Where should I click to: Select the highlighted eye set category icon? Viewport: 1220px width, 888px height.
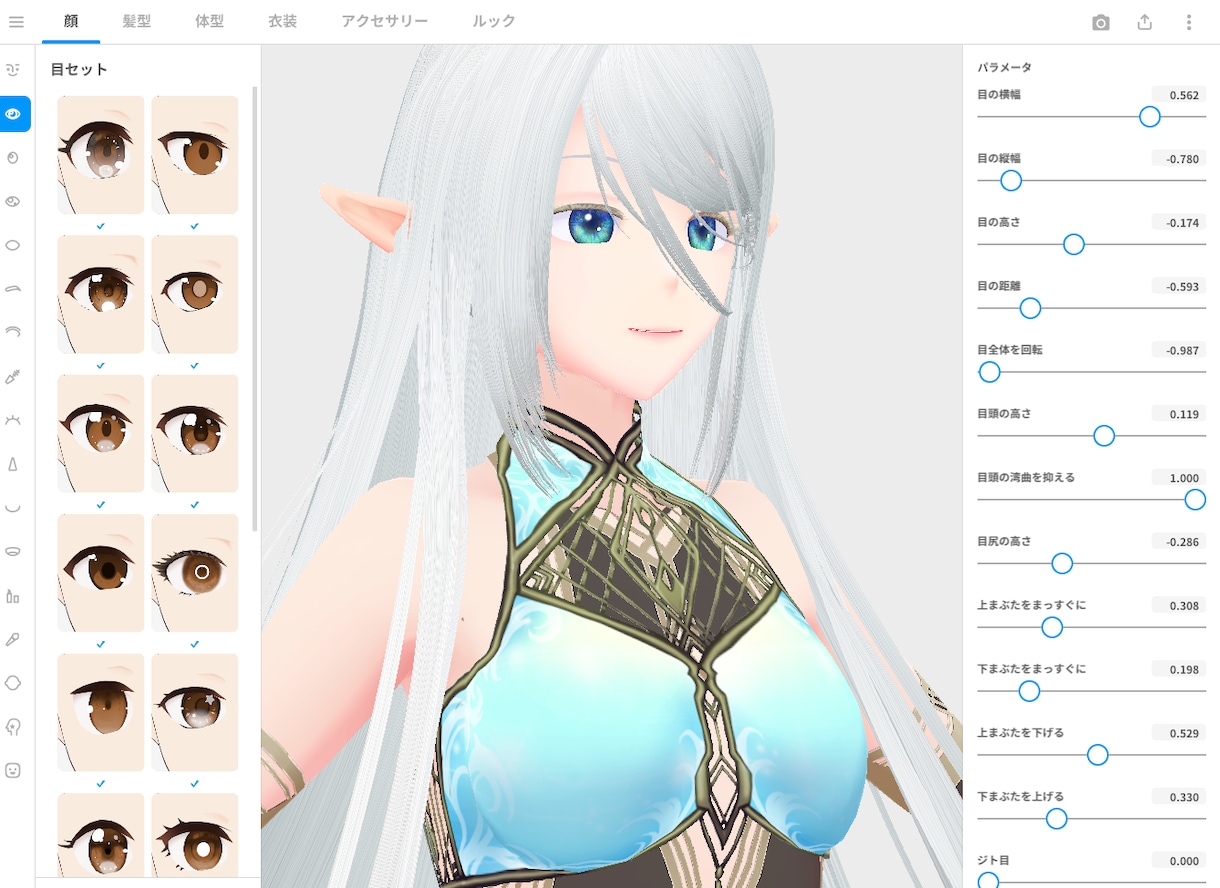[15, 114]
